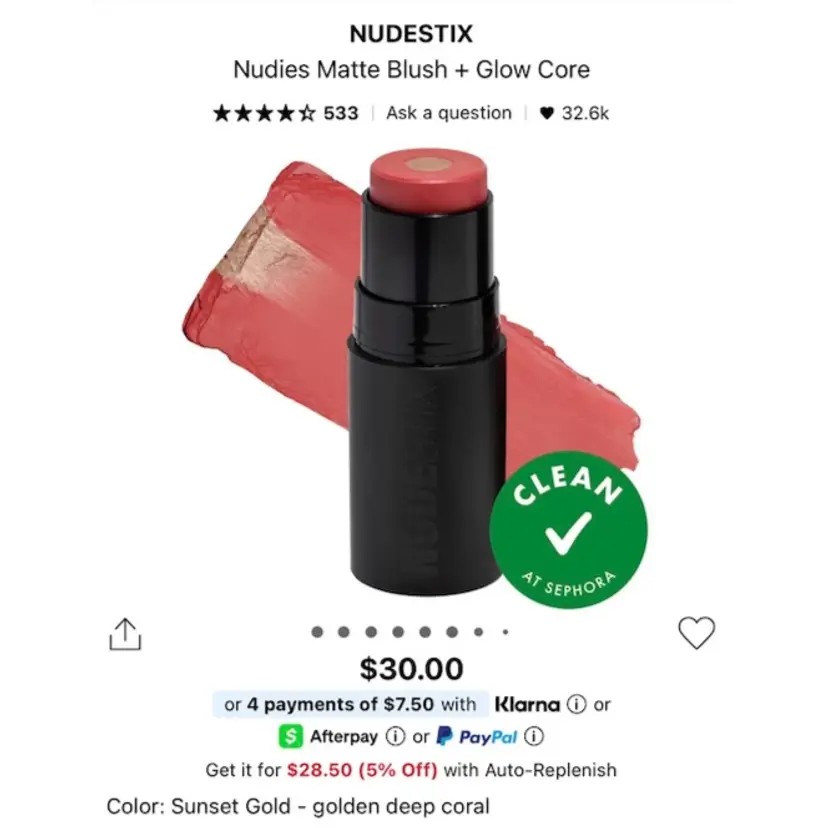Open the star ratings with 533 reviews

pyautogui.click(x=286, y=113)
